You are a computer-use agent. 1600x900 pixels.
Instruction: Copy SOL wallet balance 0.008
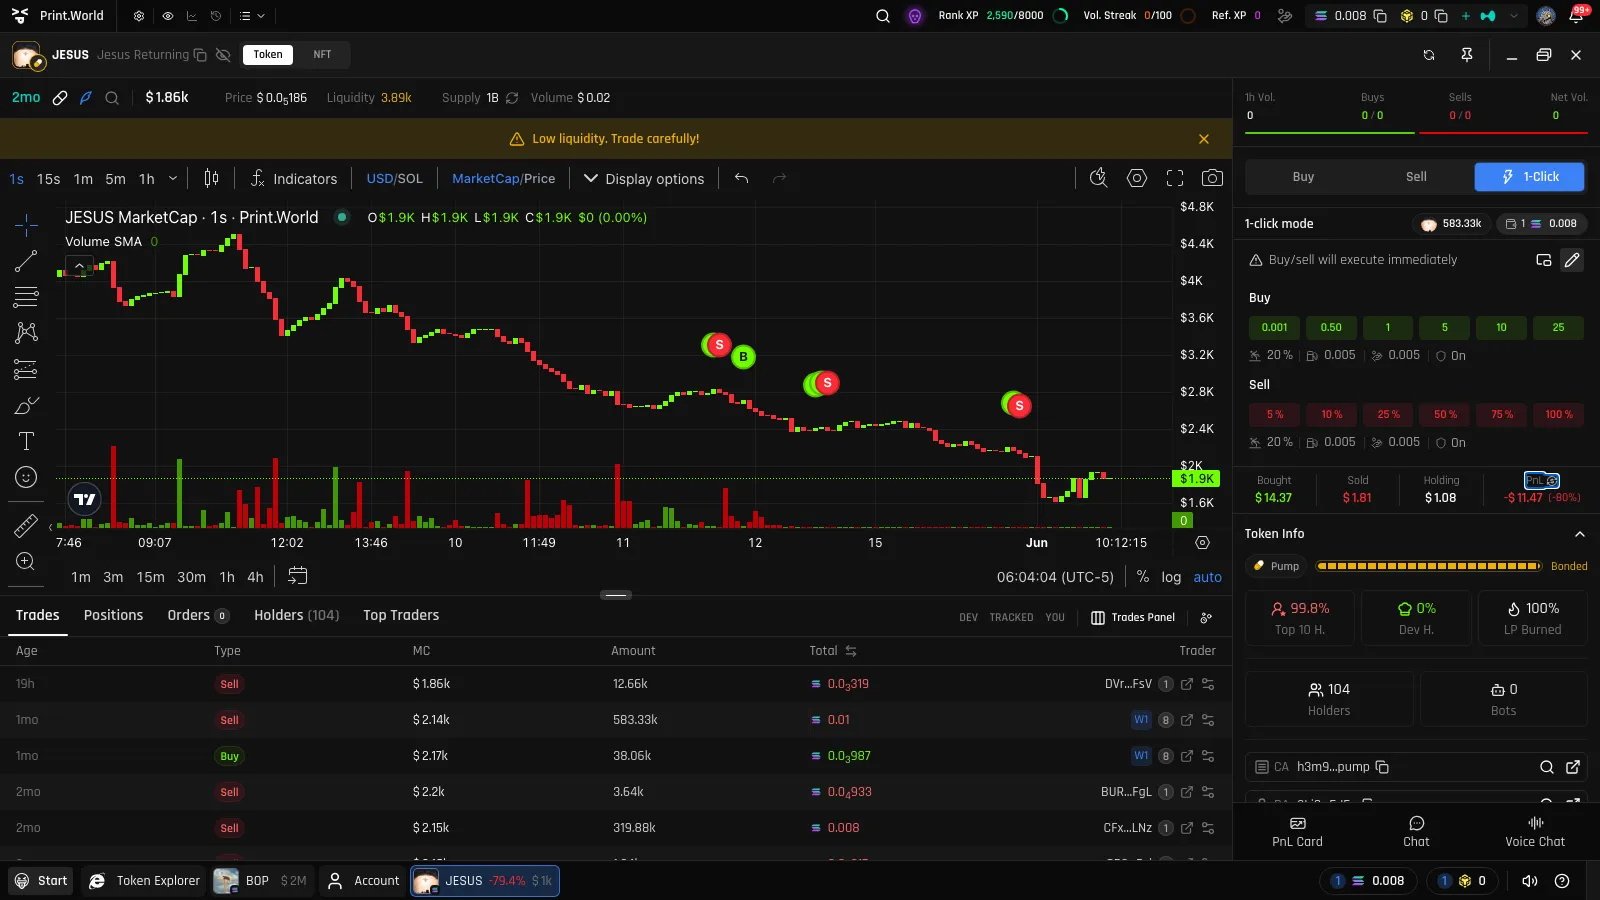click(x=1380, y=16)
